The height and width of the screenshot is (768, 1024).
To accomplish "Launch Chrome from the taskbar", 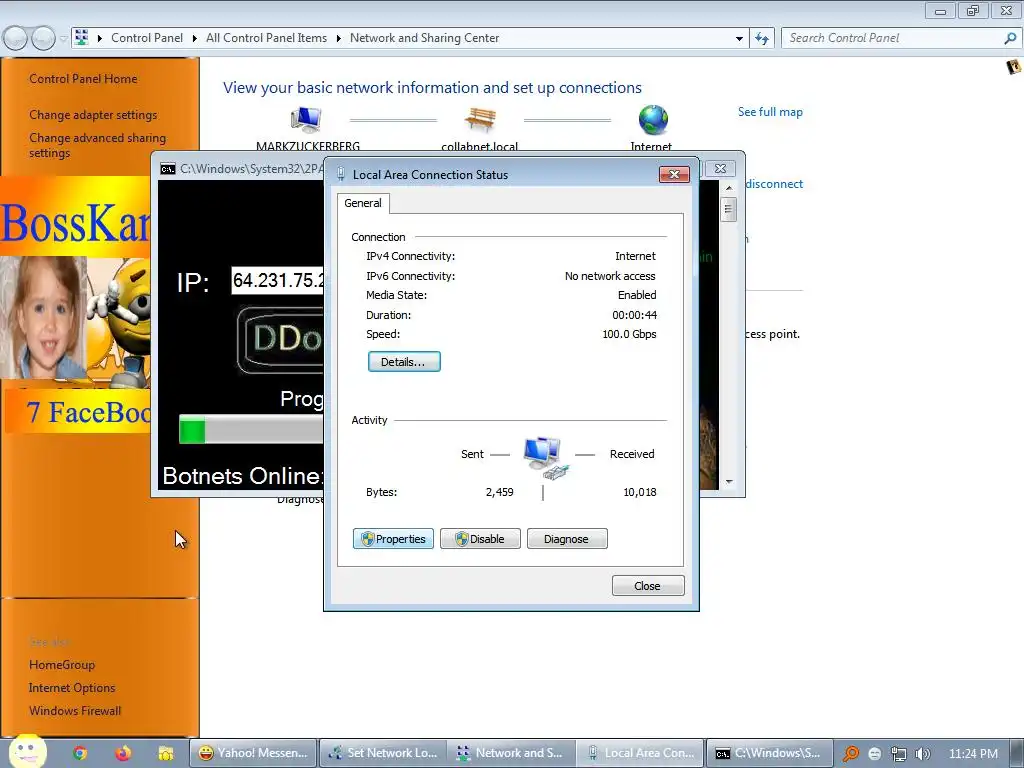I will pos(80,753).
